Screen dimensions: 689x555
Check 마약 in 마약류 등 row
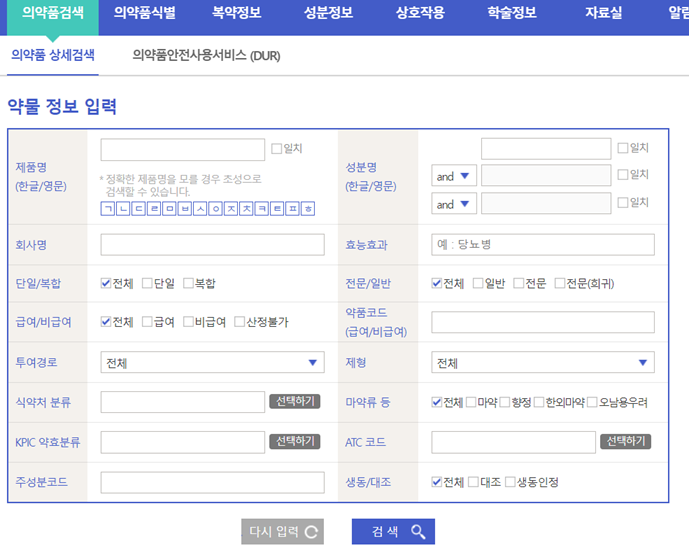coord(471,402)
